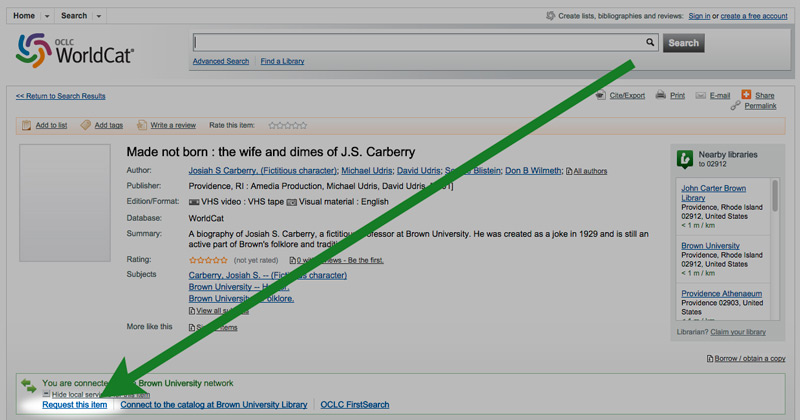Click the gear icon beside Create lists
800x420 pixels.
[551, 16]
